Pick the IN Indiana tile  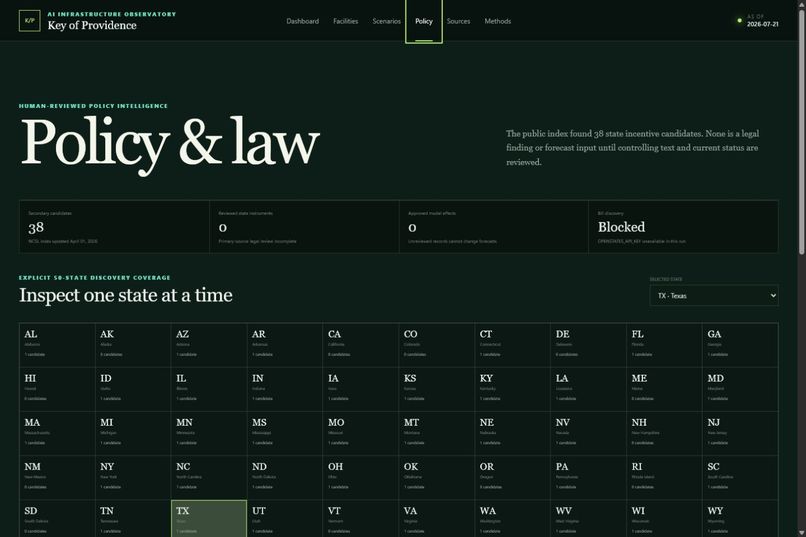pos(285,389)
